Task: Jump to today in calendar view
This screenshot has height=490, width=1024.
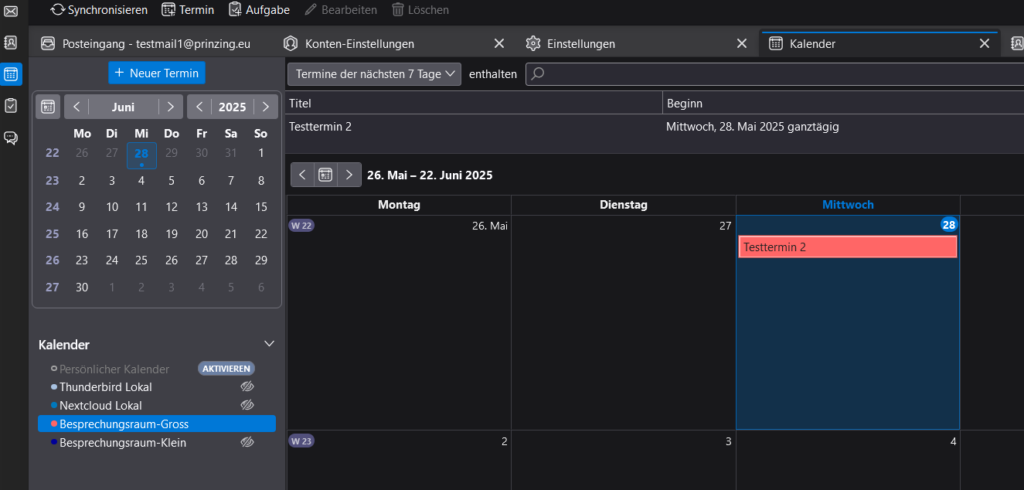Action: coord(325,175)
